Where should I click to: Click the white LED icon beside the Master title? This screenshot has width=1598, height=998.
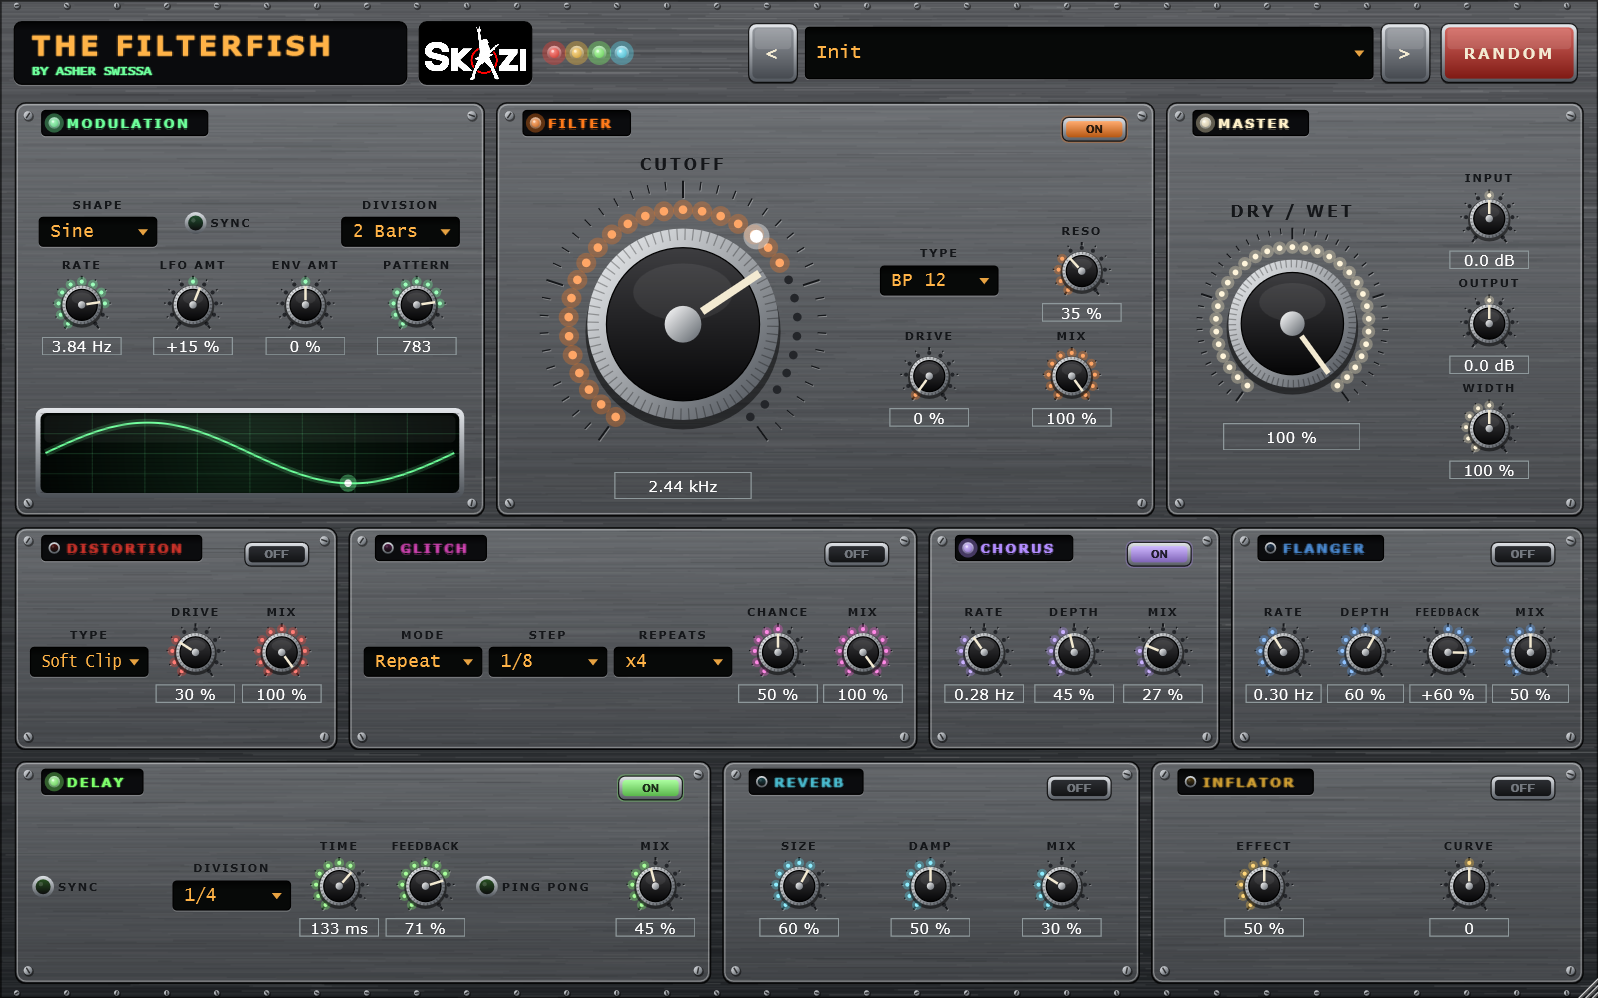click(x=1205, y=123)
